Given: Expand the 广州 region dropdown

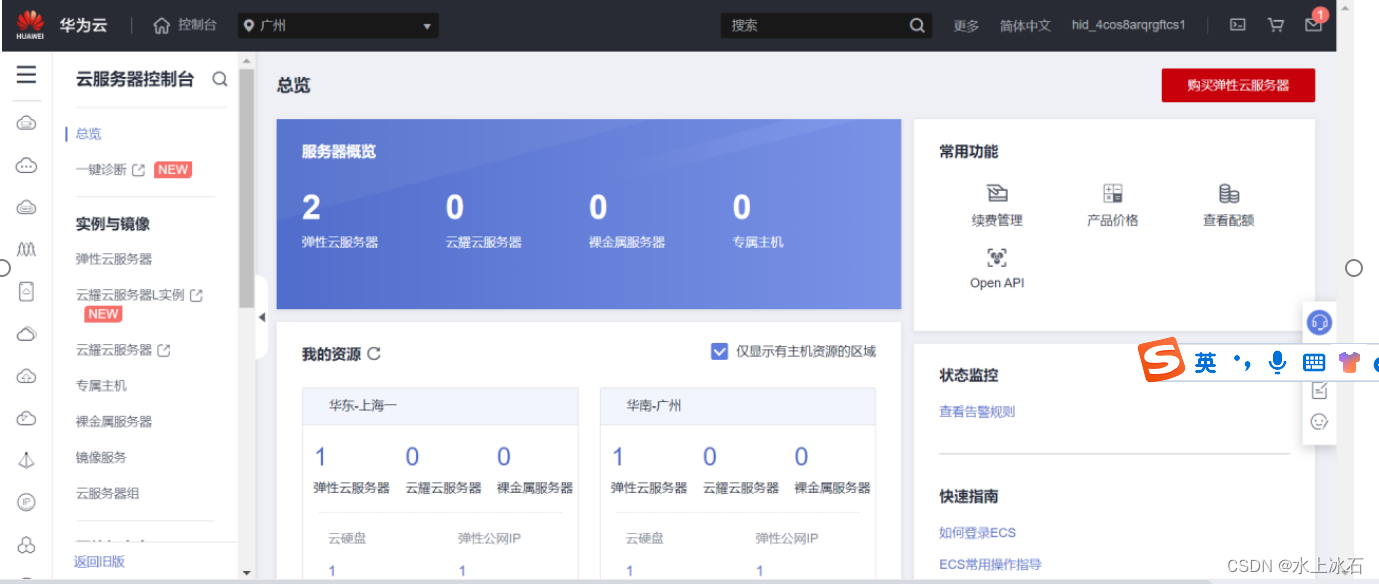Looking at the screenshot, I should point(338,26).
